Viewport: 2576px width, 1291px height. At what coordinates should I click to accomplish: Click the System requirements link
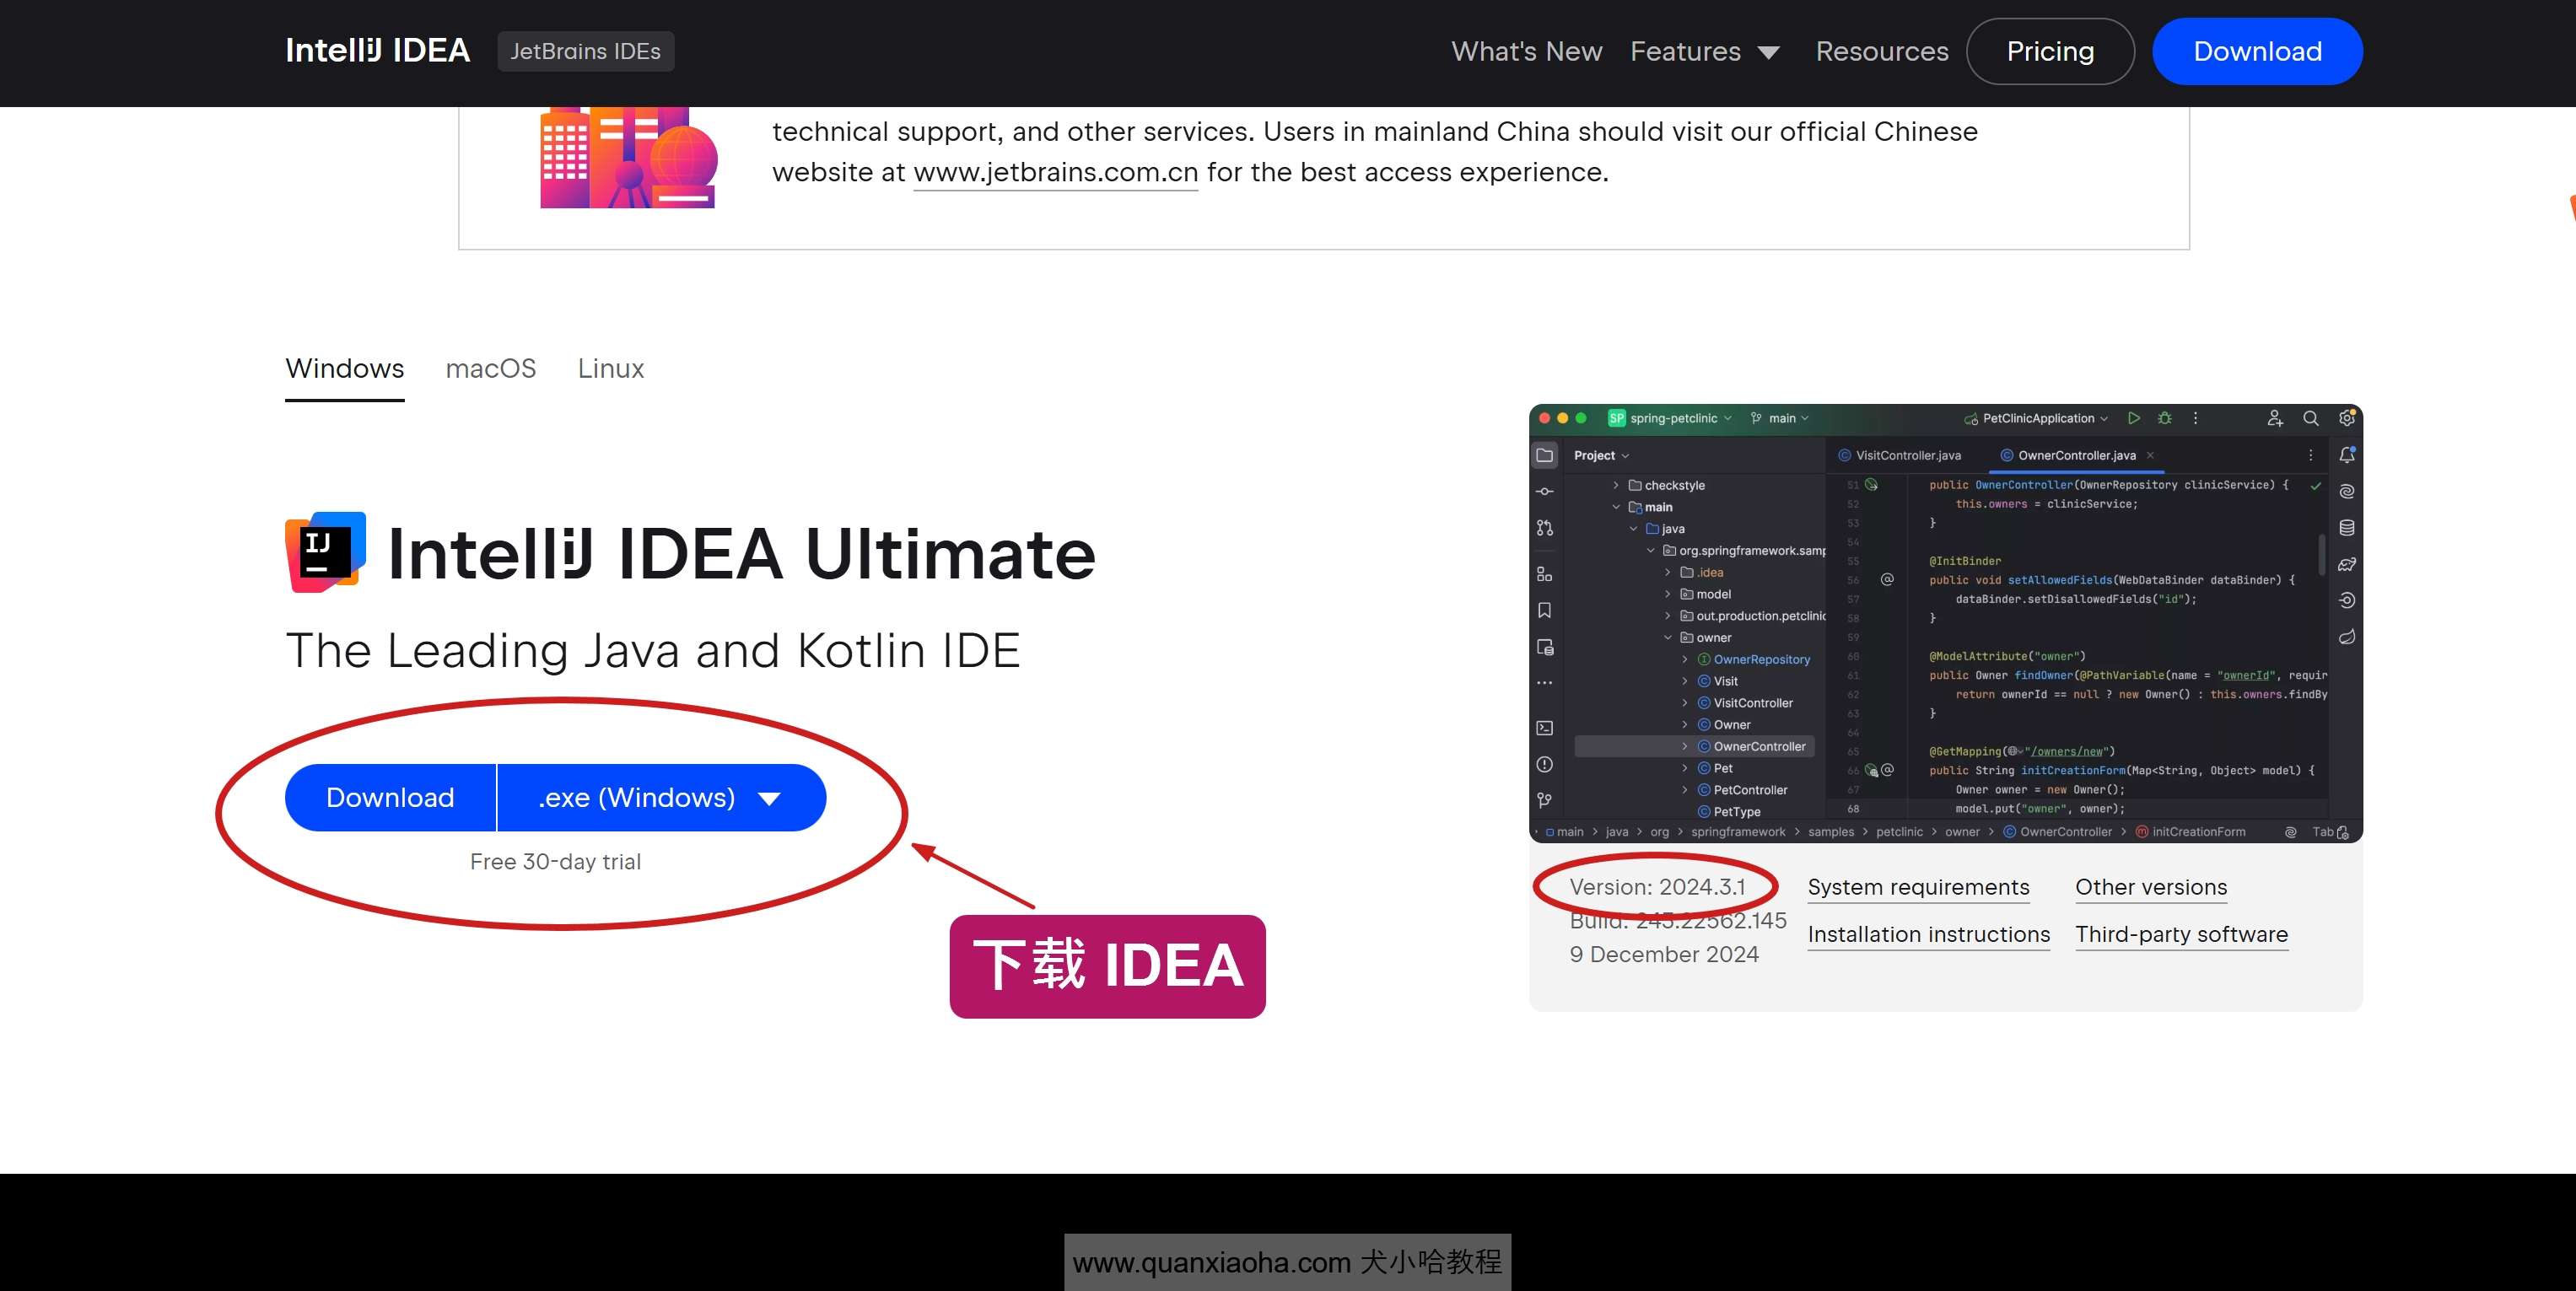(1917, 888)
